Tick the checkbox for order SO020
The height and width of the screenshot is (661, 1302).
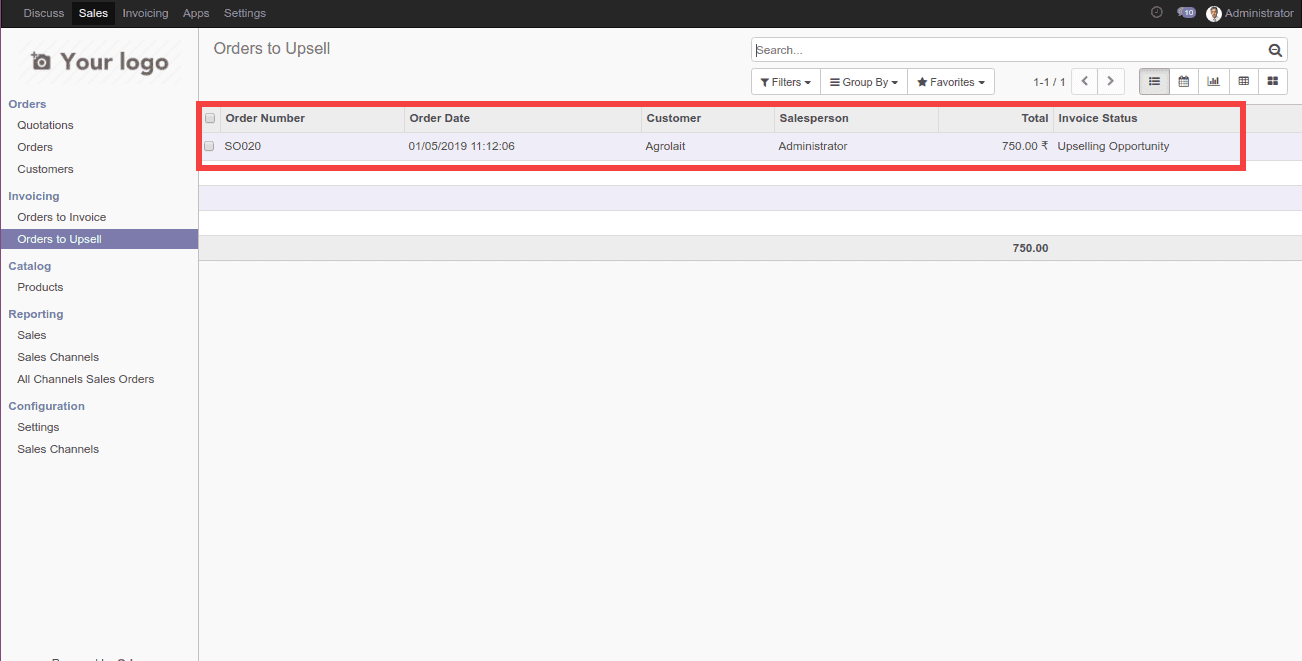(x=210, y=146)
